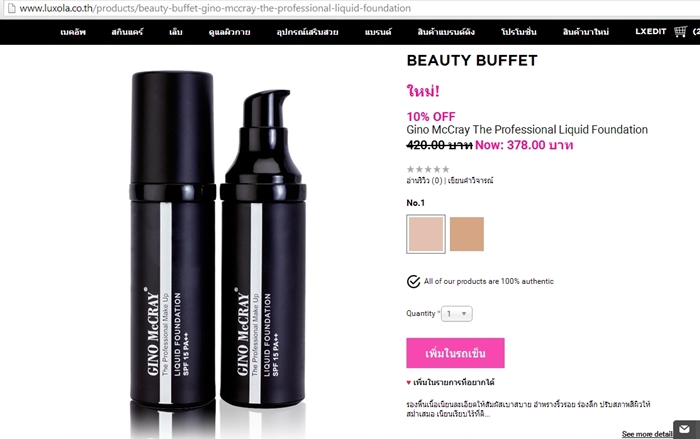Open the Quantity dropdown
700x439 pixels.
(457, 314)
